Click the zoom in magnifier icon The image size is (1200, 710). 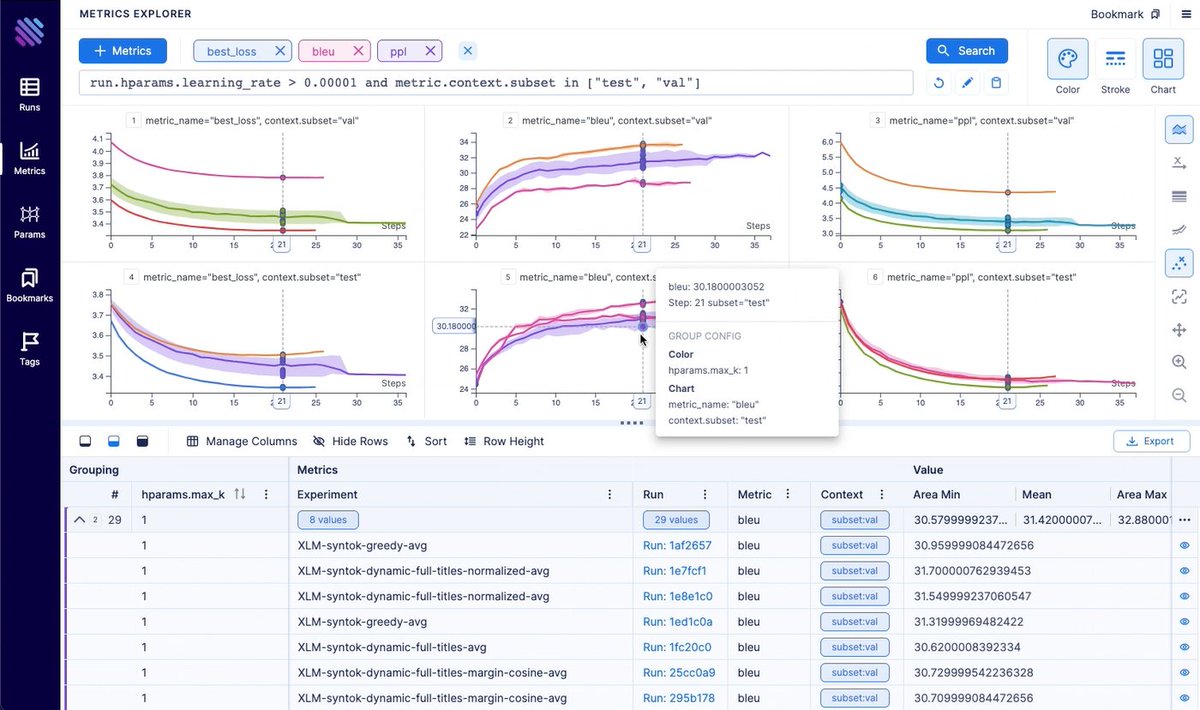click(1179, 362)
